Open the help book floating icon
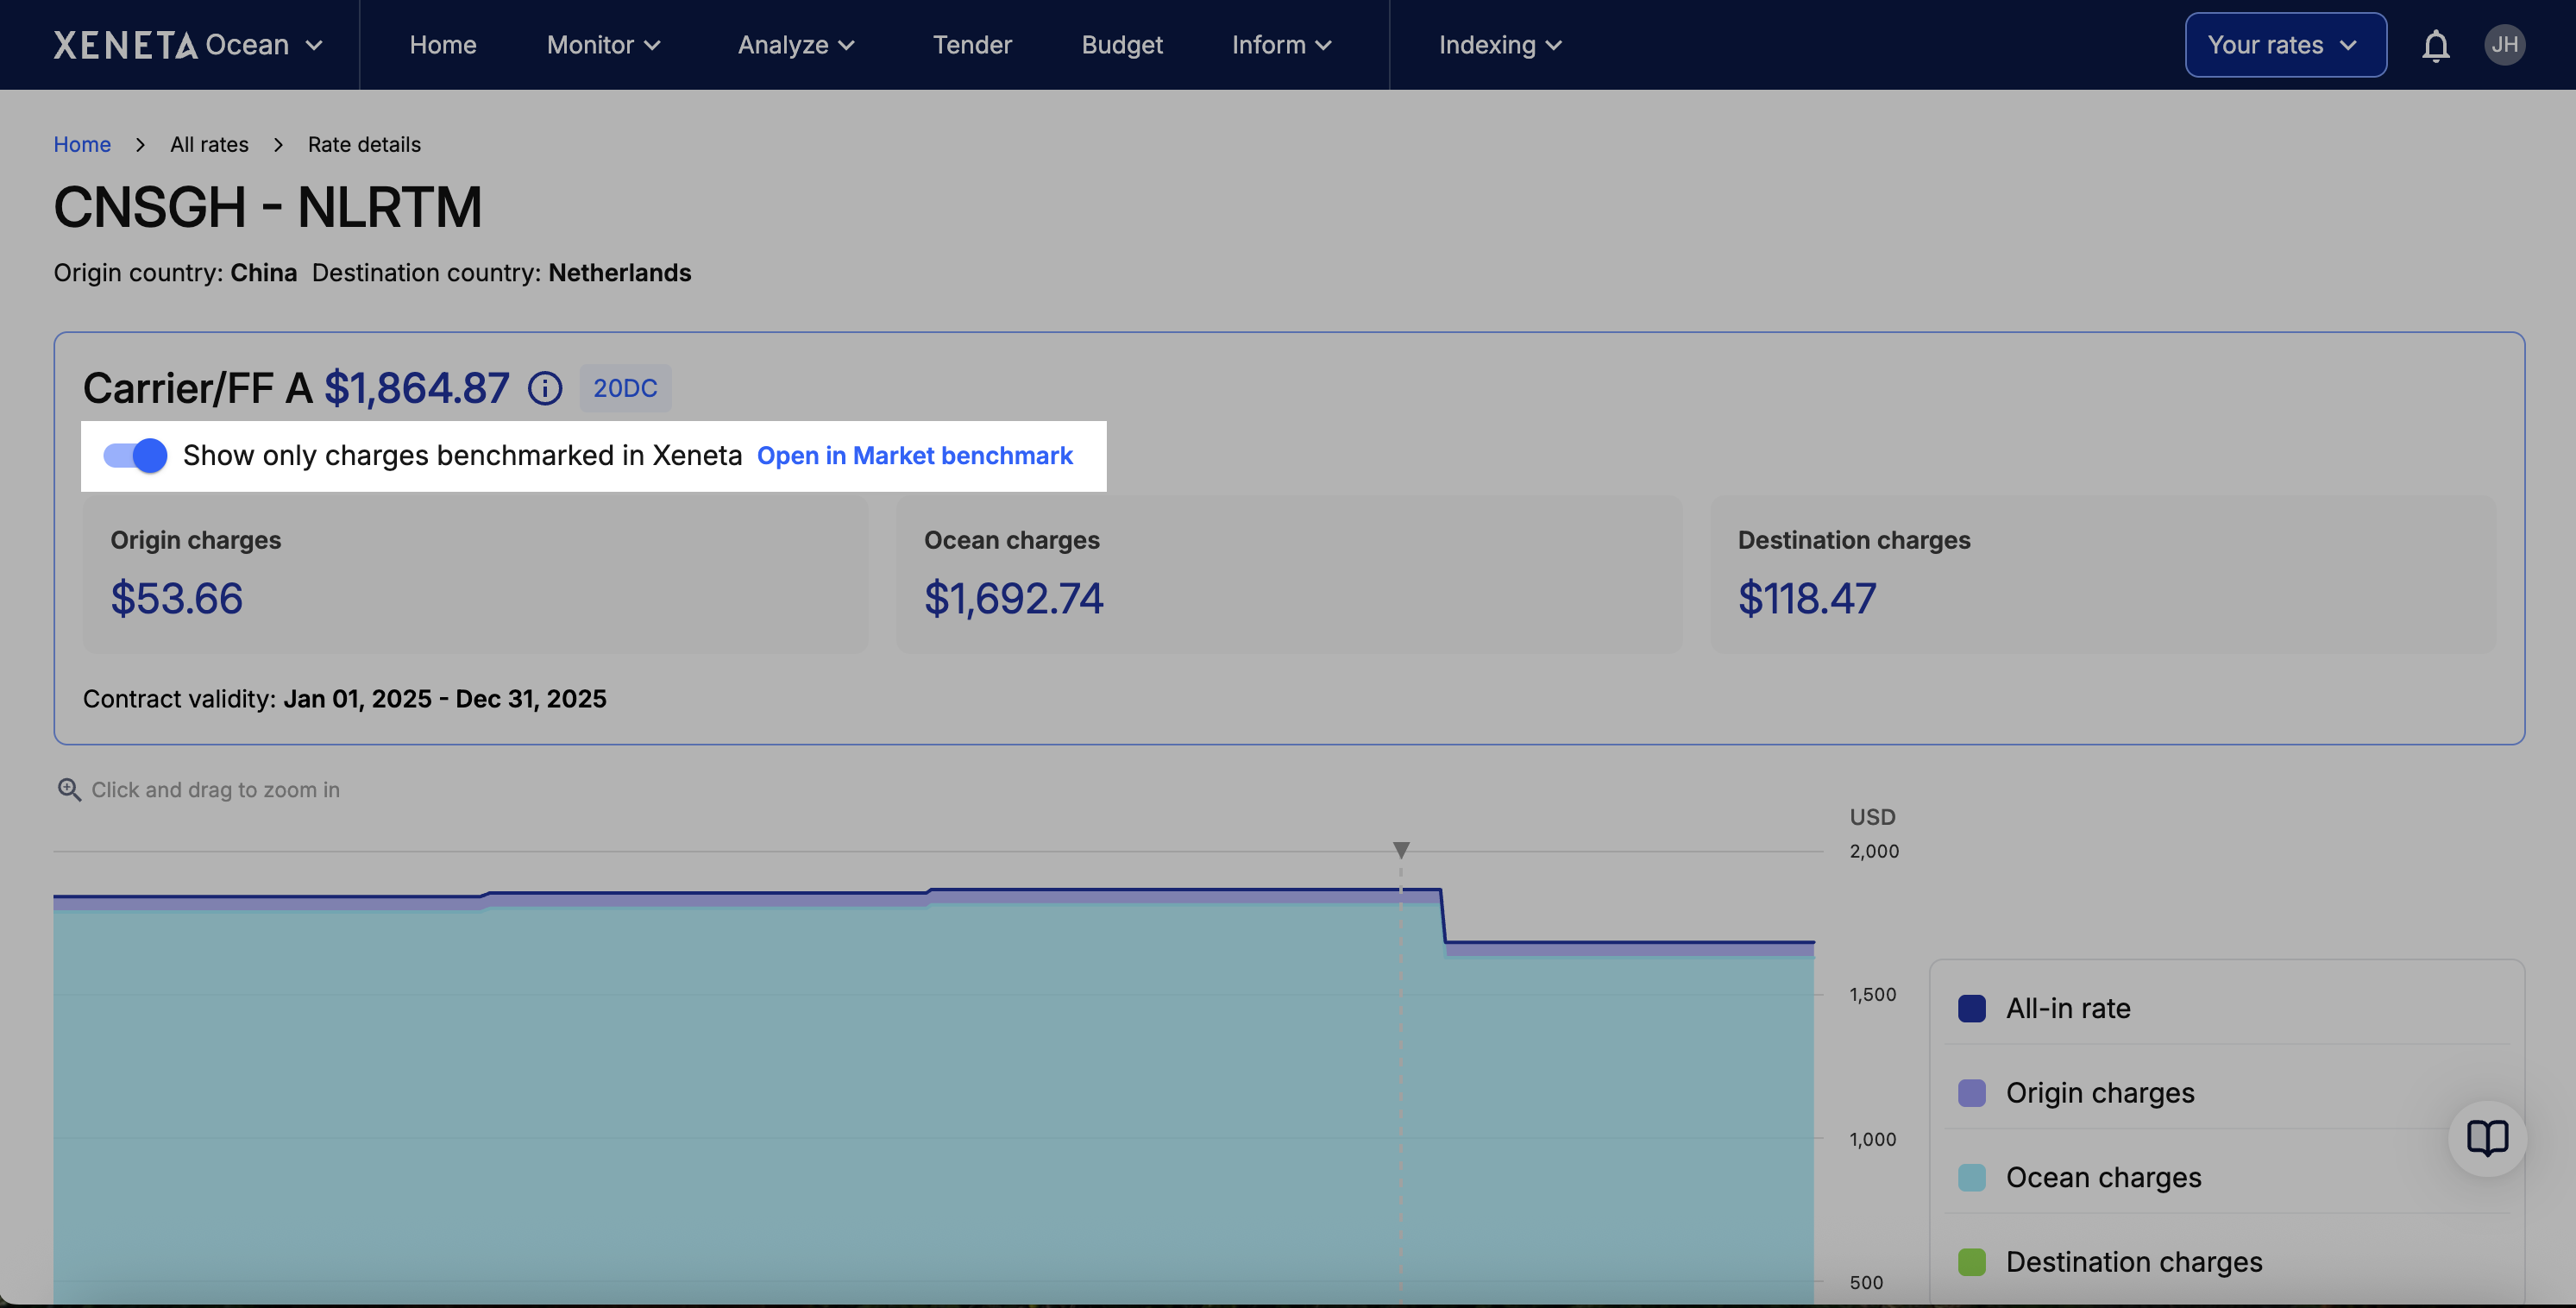 click(x=2486, y=1138)
